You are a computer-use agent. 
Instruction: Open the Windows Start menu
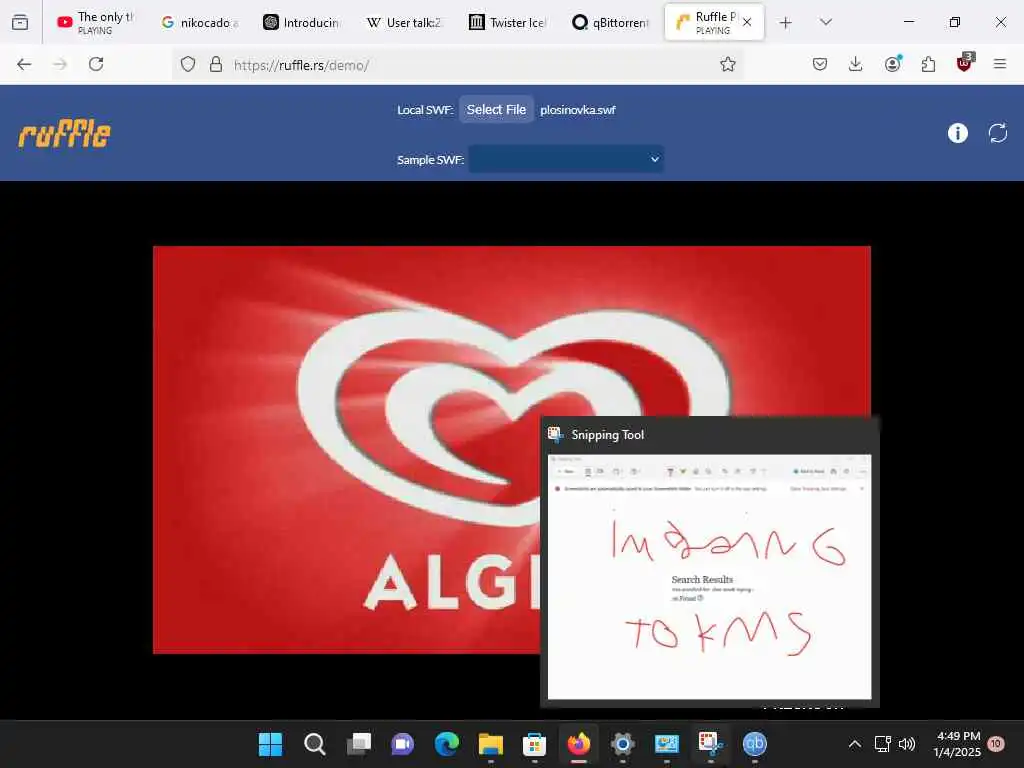tap(270, 744)
